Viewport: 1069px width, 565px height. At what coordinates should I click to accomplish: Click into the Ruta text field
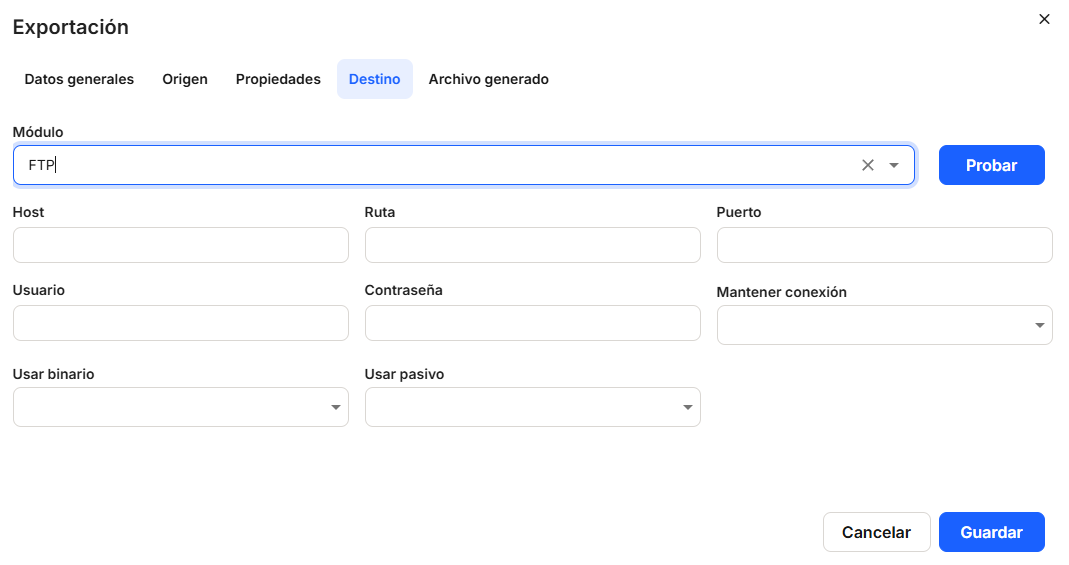coord(532,245)
